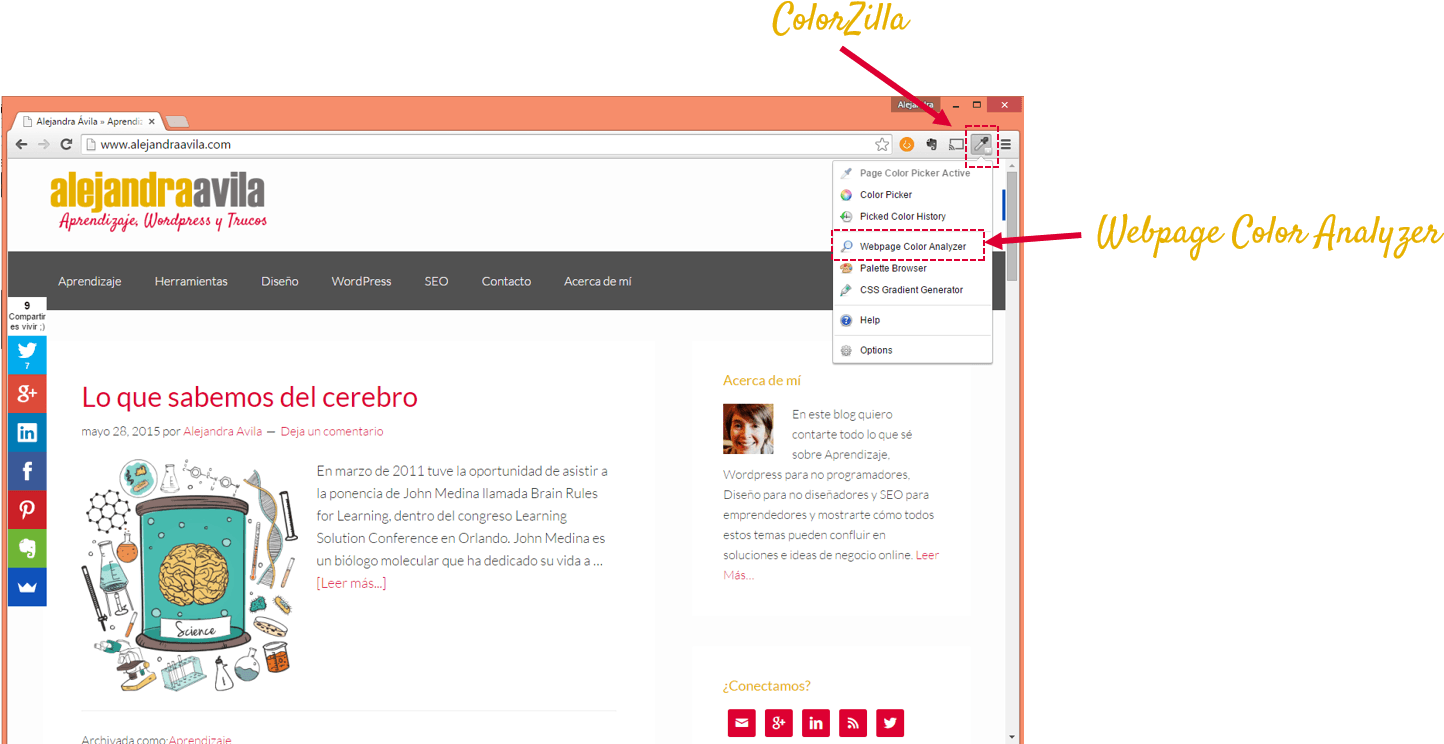Screen dimensions: 1444x744
Task: Click the scrollbar up arrow
Action: (x=1012, y=165)
